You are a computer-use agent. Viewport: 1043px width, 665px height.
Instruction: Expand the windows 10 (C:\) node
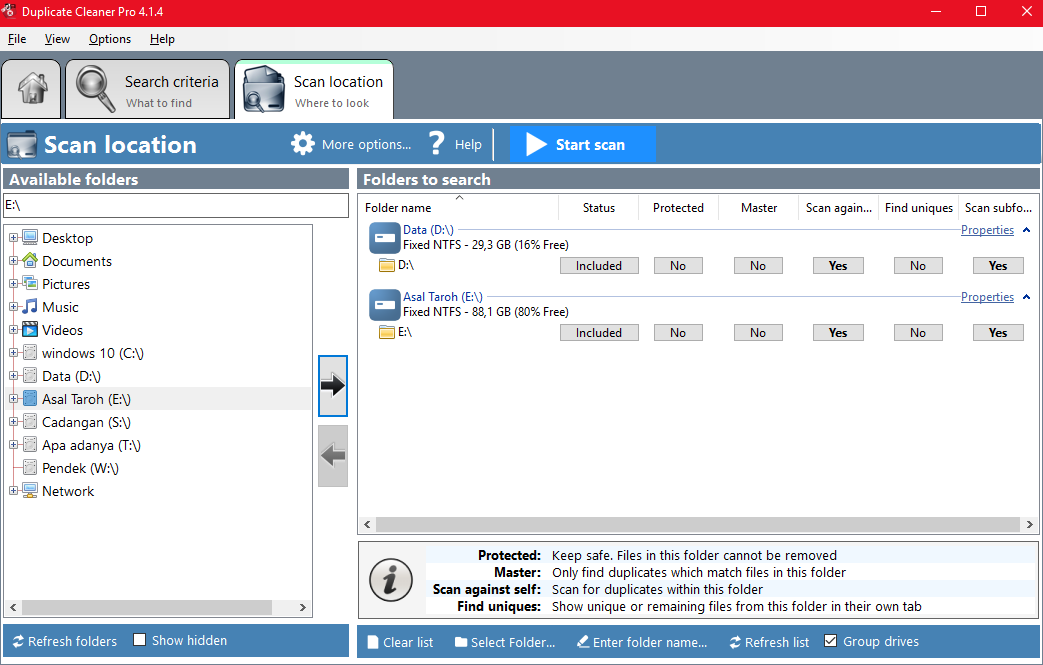point(13,352)
